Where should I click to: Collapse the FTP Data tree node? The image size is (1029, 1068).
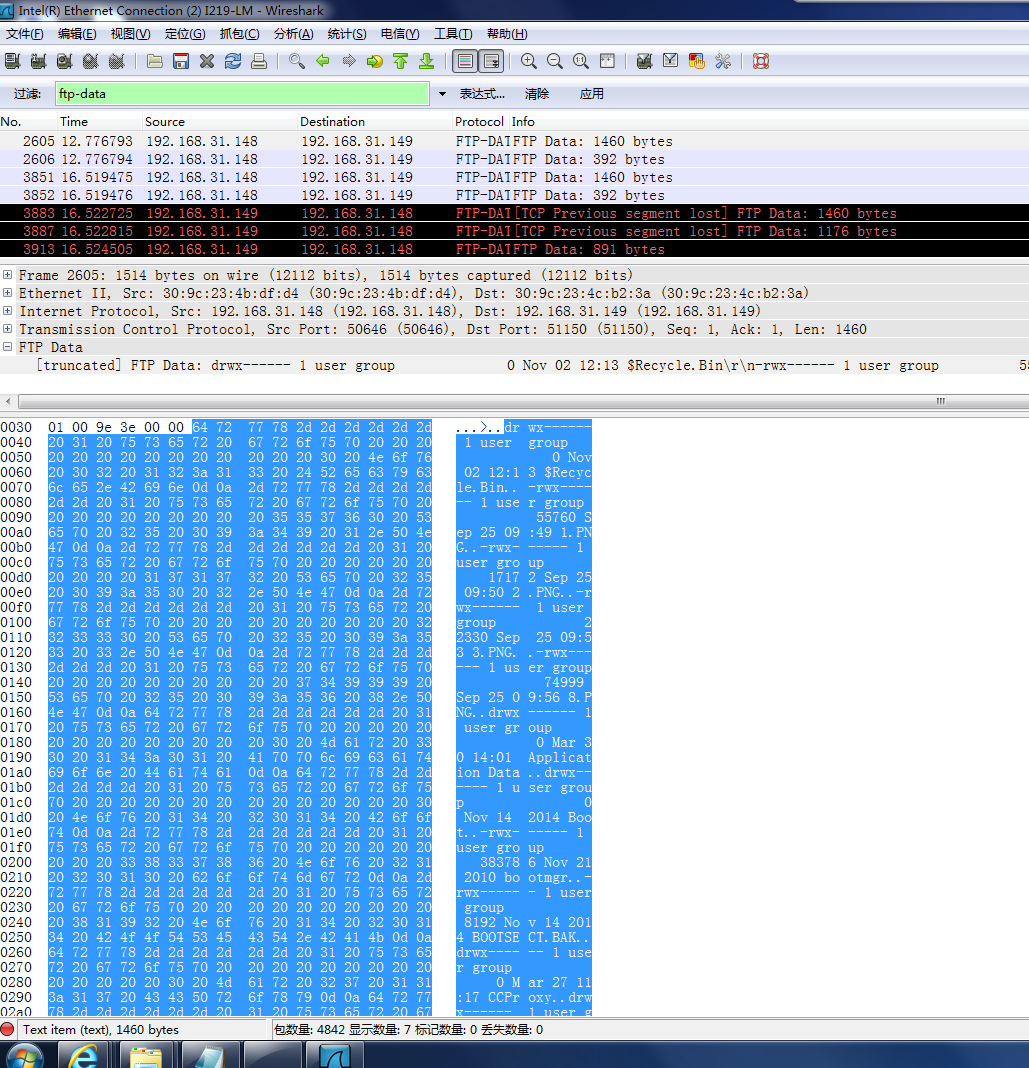pyautogui.click(x=7, y=347)
